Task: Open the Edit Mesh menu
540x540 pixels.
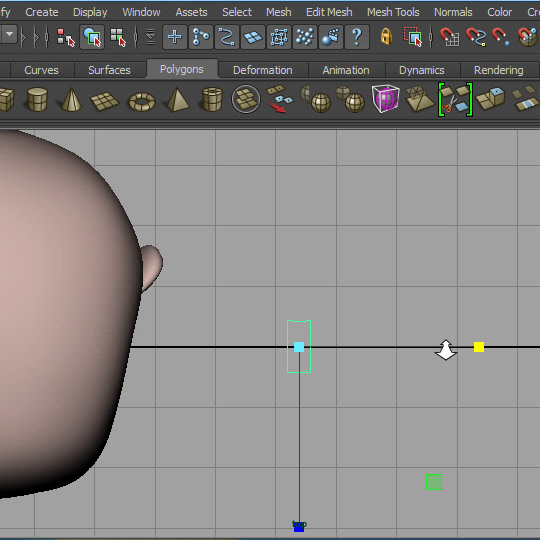Action: [329, 12]
